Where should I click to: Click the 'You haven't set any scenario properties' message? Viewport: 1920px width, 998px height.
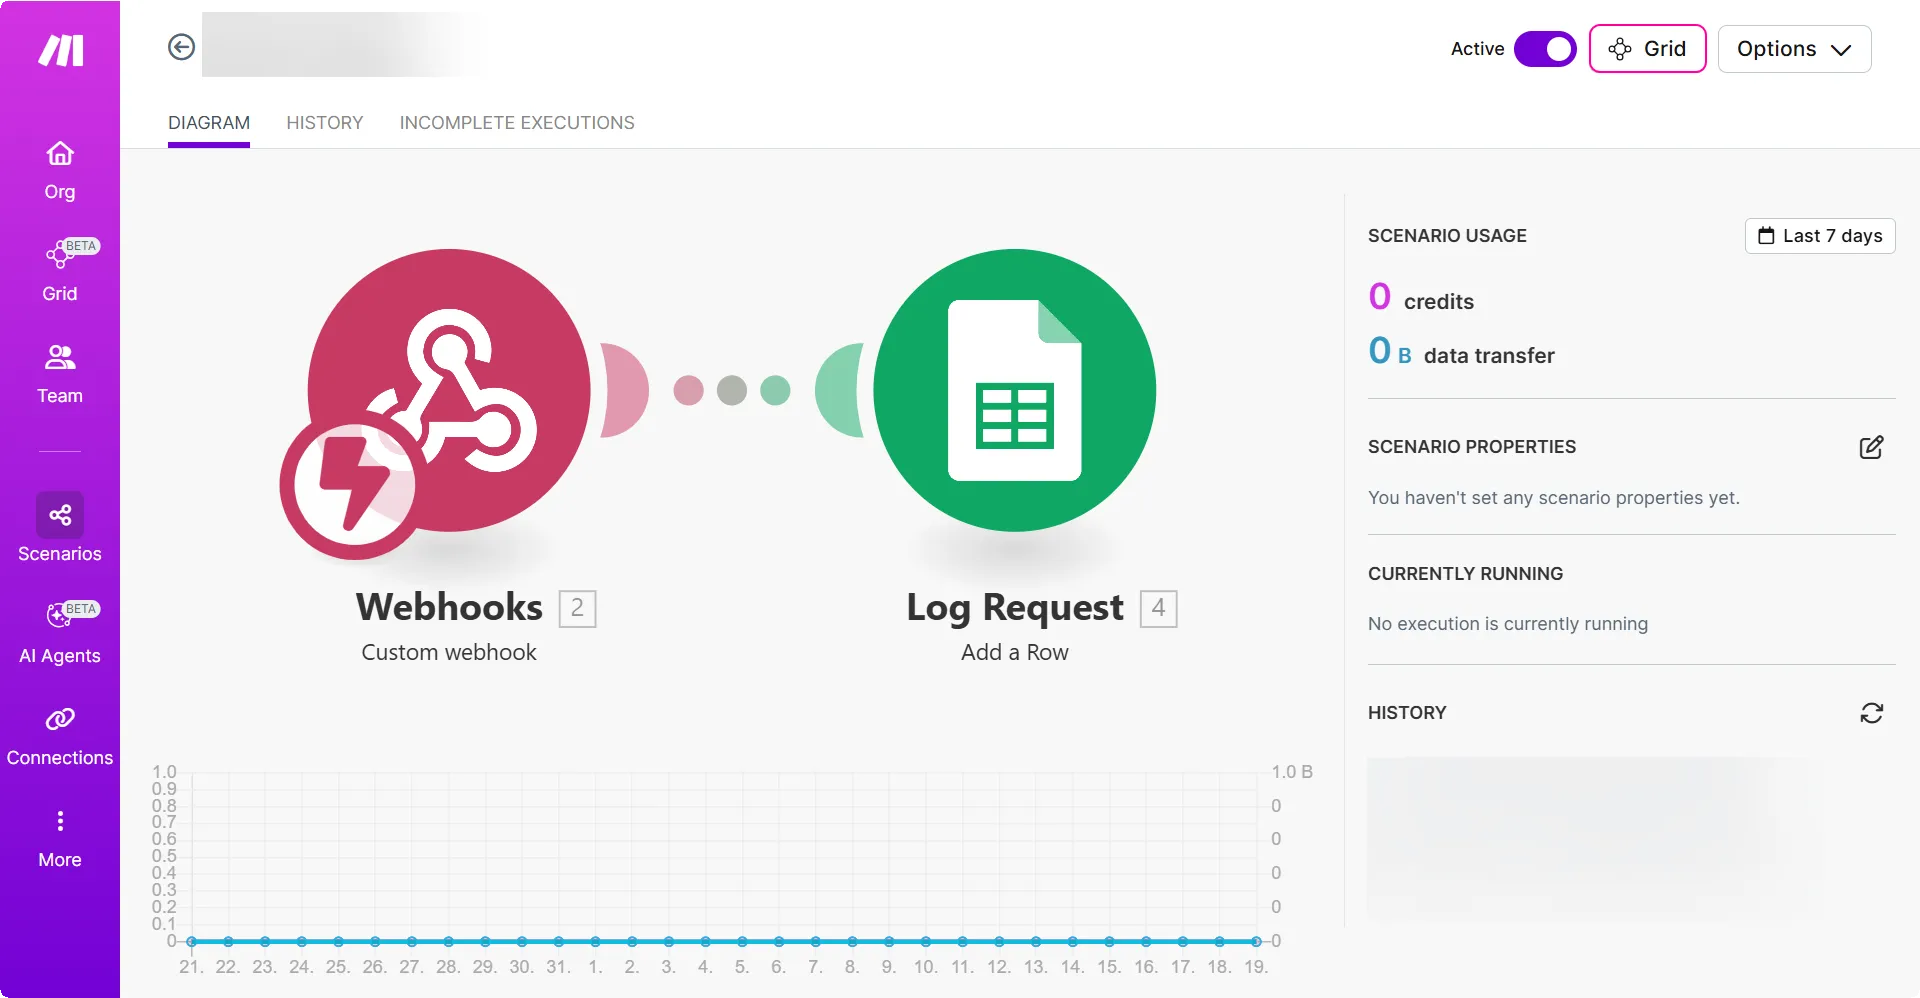point(1554,498)
